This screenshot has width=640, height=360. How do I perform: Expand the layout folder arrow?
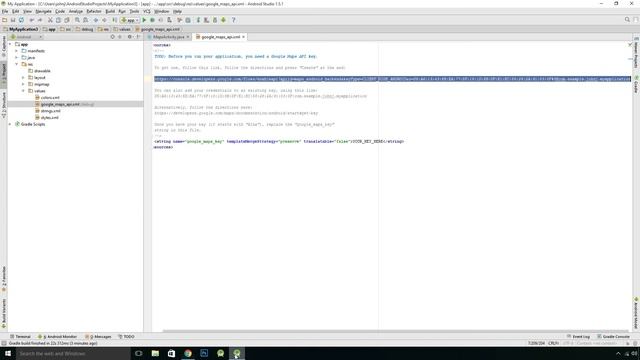(23, 78)
